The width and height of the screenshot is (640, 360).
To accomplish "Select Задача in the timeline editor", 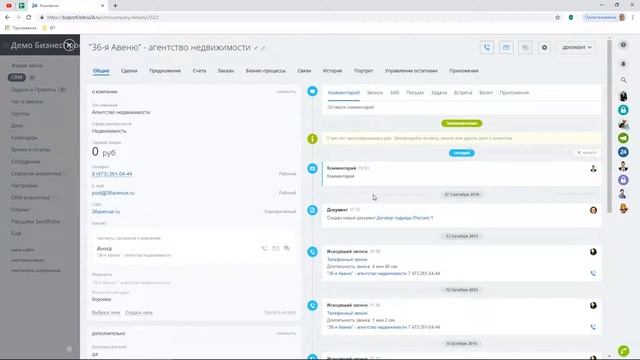I will (x=439, y=93).
